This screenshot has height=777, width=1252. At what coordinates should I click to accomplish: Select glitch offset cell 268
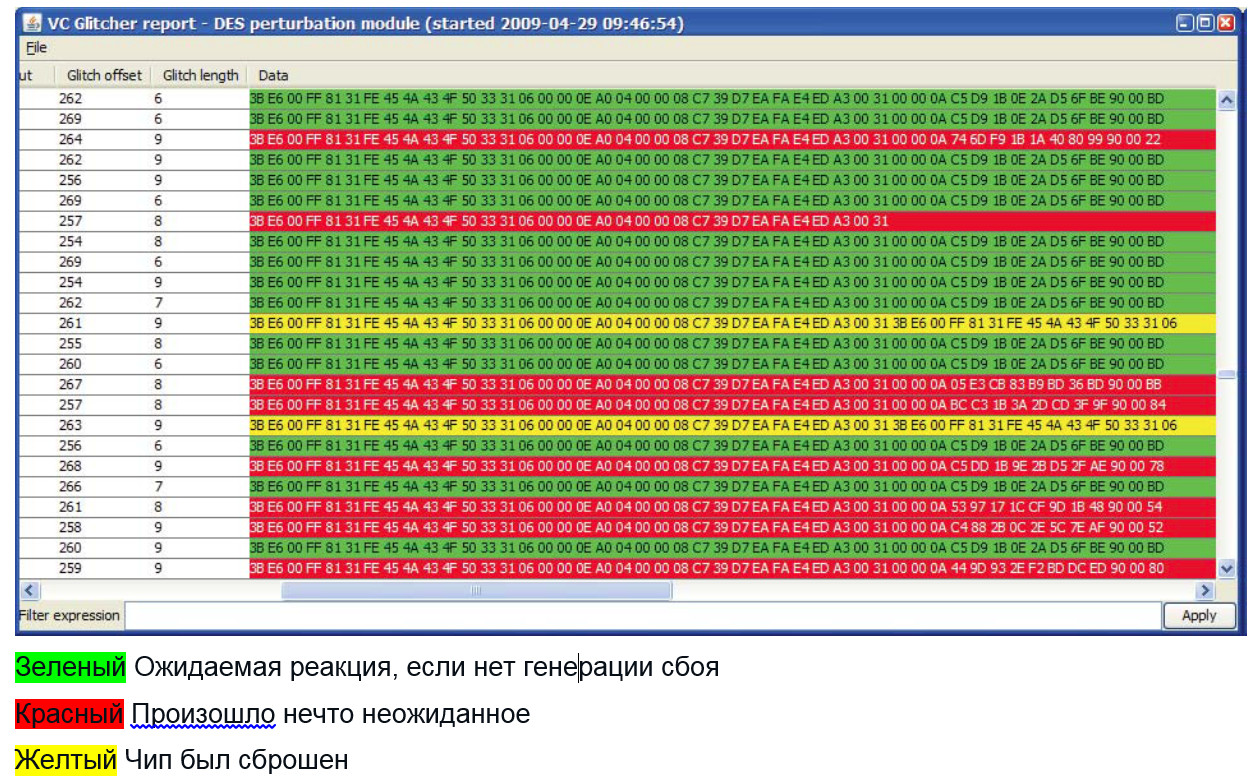click(x=71, y=466)
